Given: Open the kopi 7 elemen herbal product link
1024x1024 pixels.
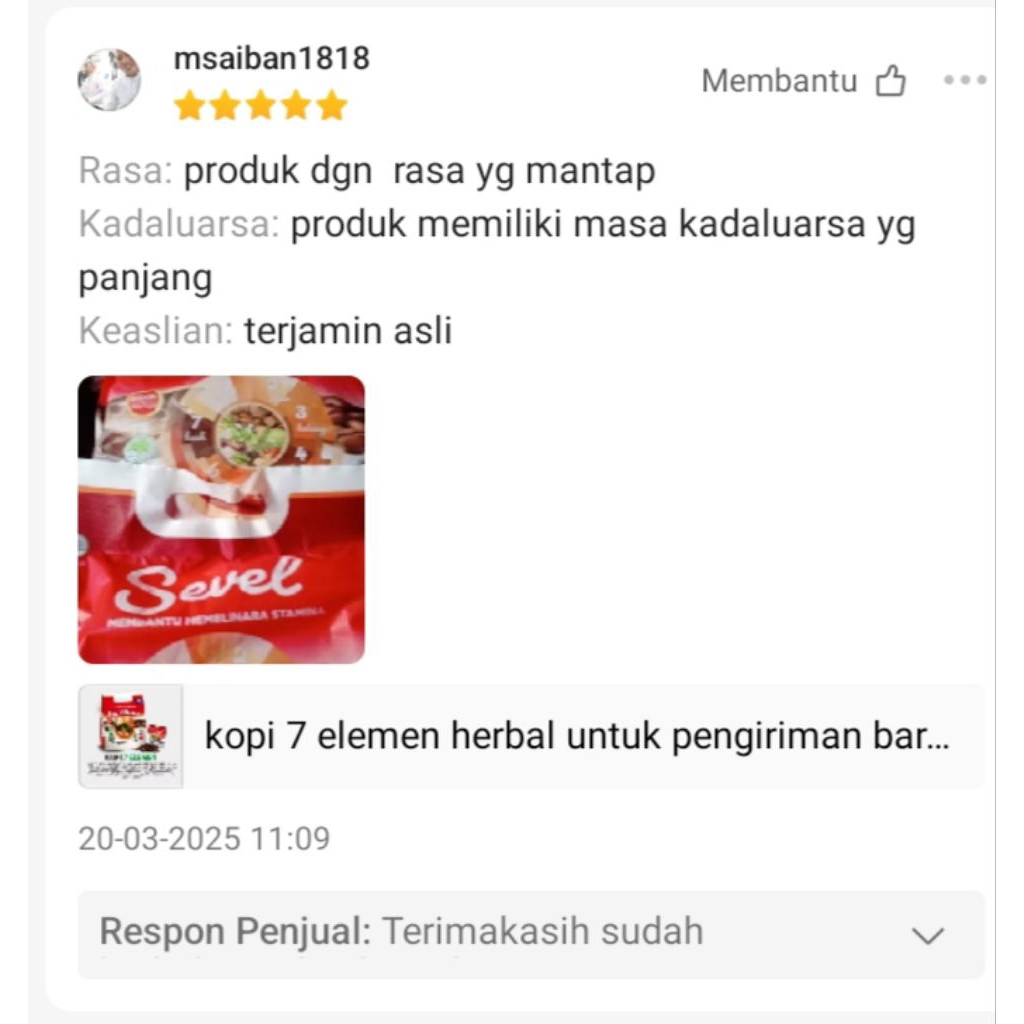Looking at the screenshot, I should tap(577, 736).
